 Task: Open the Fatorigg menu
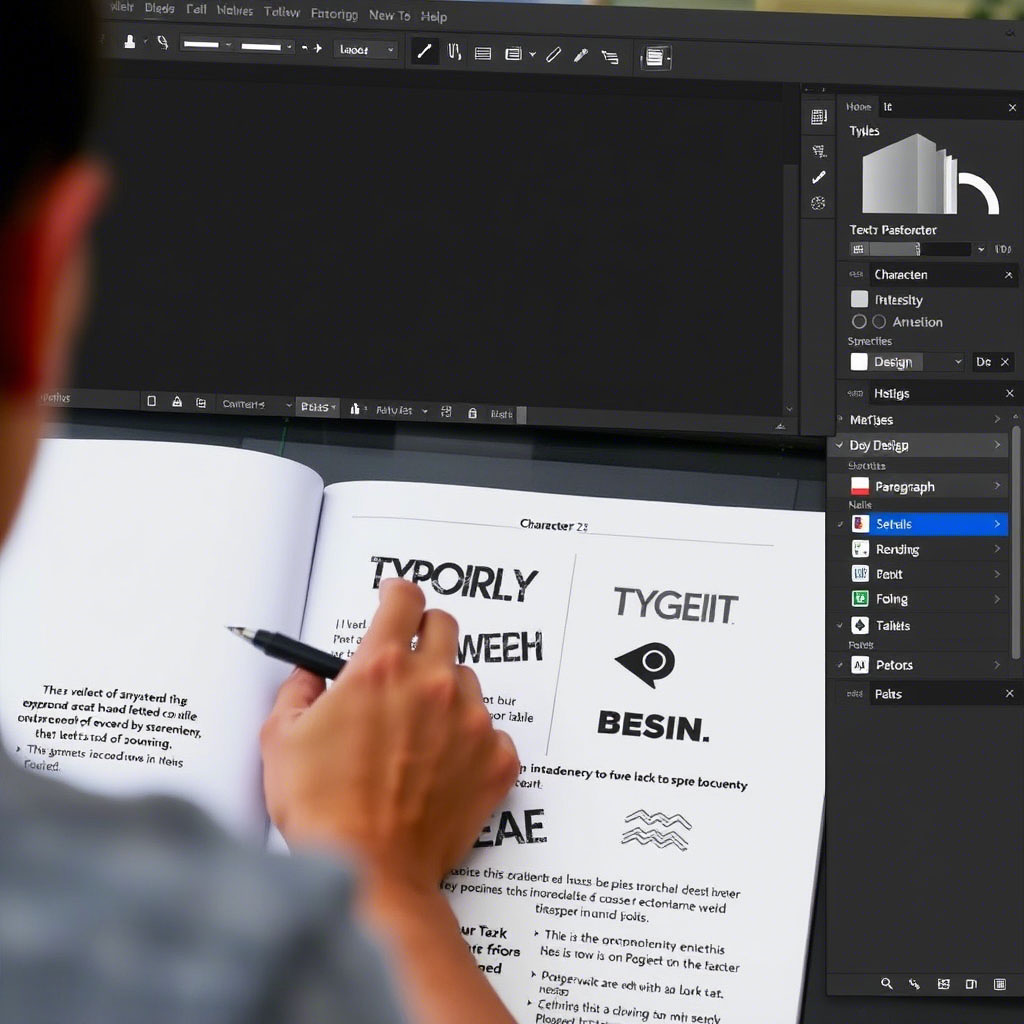coord(334,14)
